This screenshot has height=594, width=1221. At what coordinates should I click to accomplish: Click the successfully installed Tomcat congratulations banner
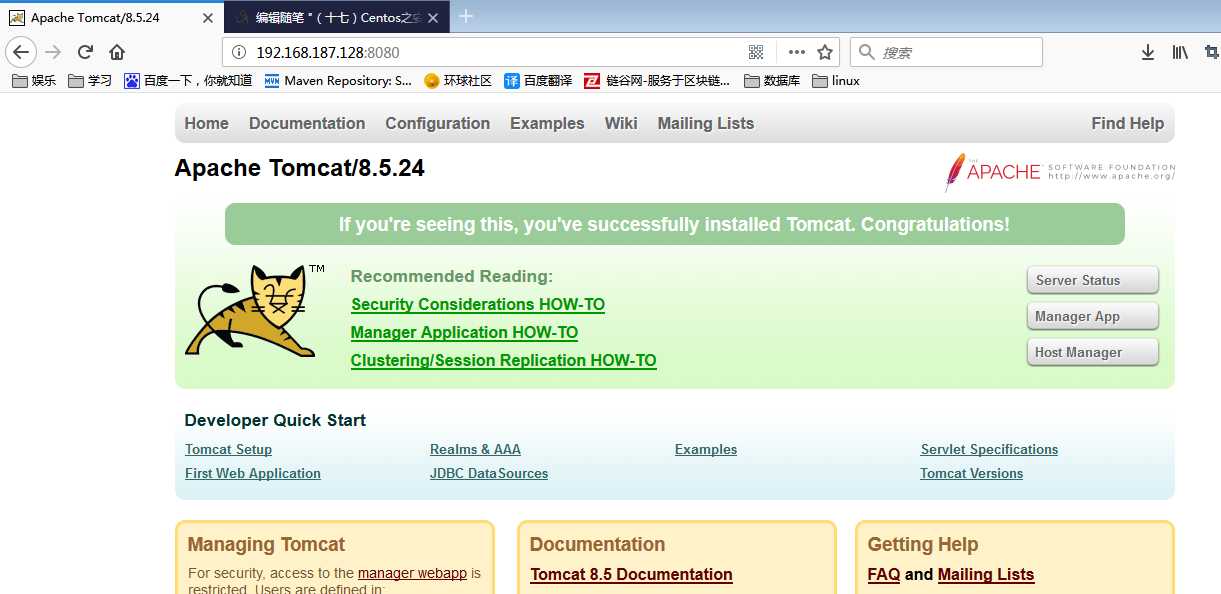(x=674, y=224)
